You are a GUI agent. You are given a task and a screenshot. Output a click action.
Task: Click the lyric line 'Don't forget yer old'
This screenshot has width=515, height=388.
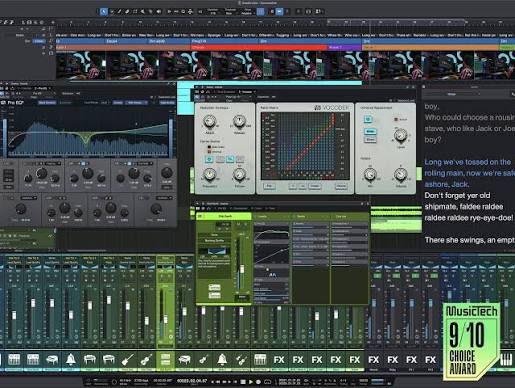(457, 195)
